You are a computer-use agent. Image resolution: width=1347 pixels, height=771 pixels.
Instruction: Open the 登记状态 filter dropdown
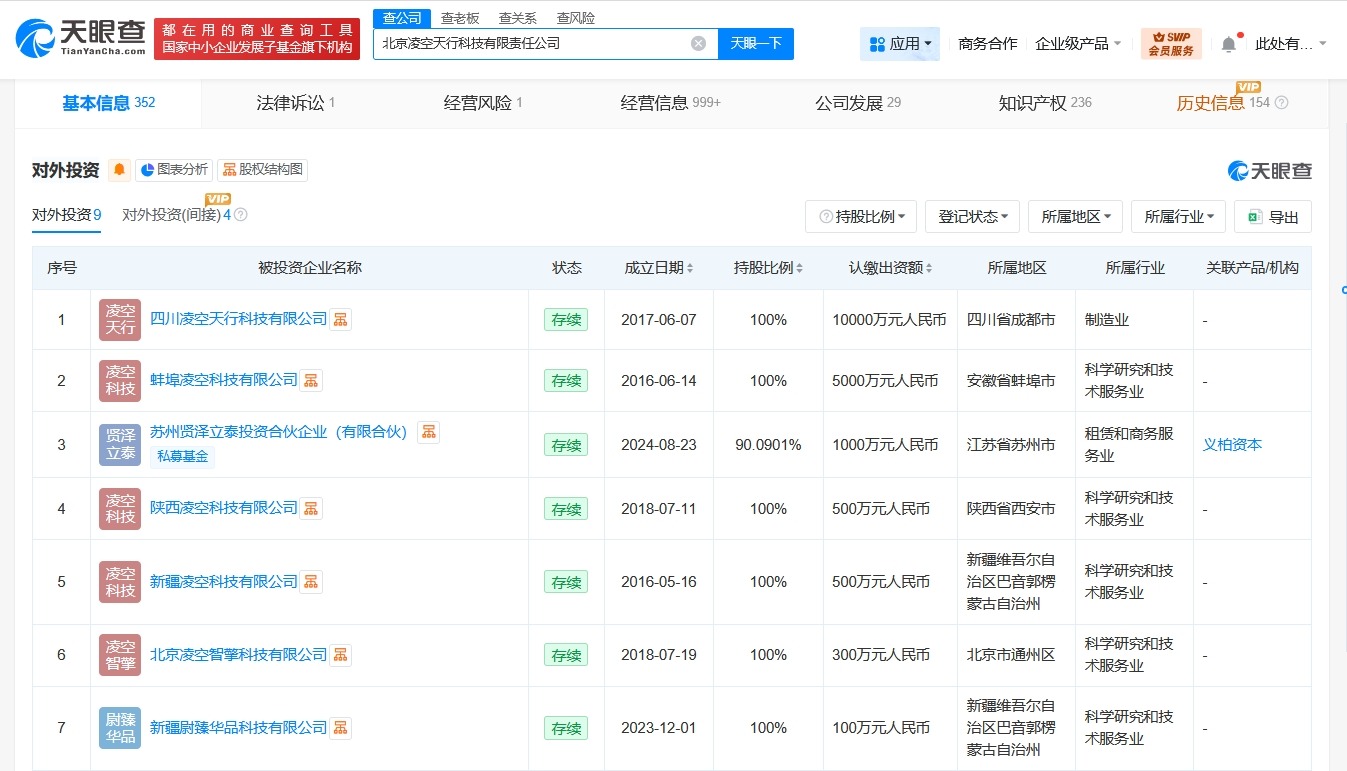[971, 216]
